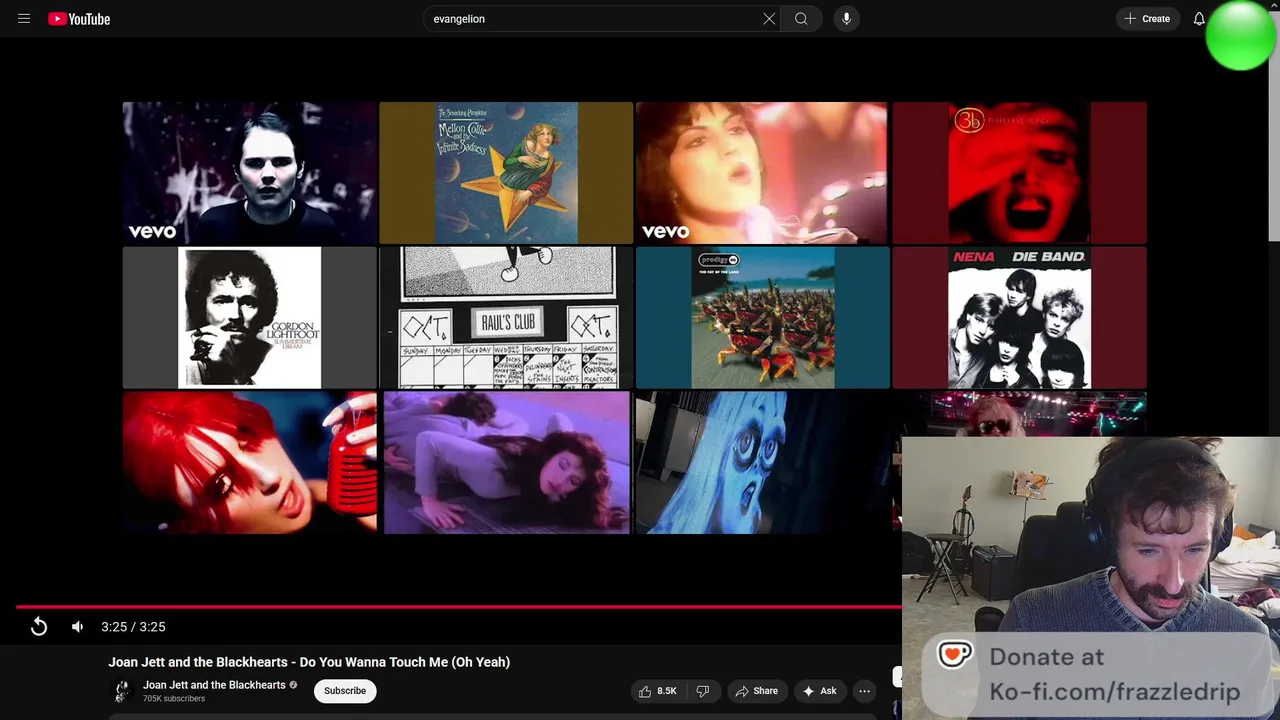This screenshot has width=1280, height=720.
Task: Like the video with 8.5K likes
Action: tap(658, 691)
